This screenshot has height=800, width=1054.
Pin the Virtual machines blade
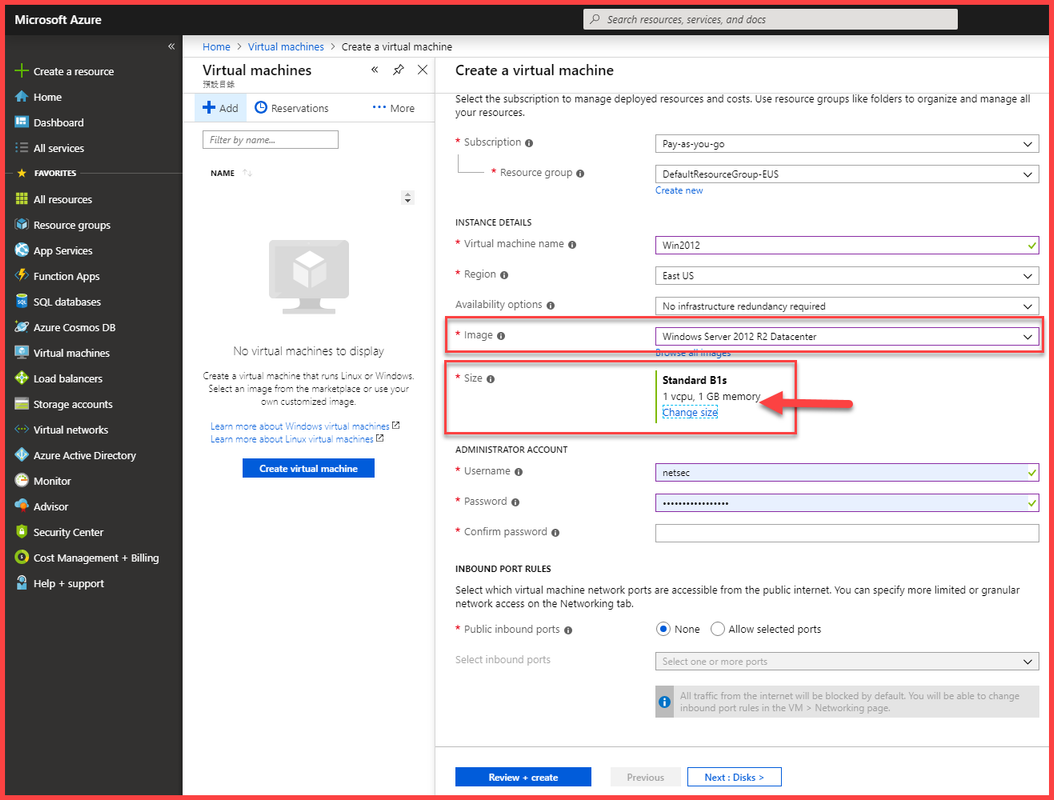coord(399,70)
